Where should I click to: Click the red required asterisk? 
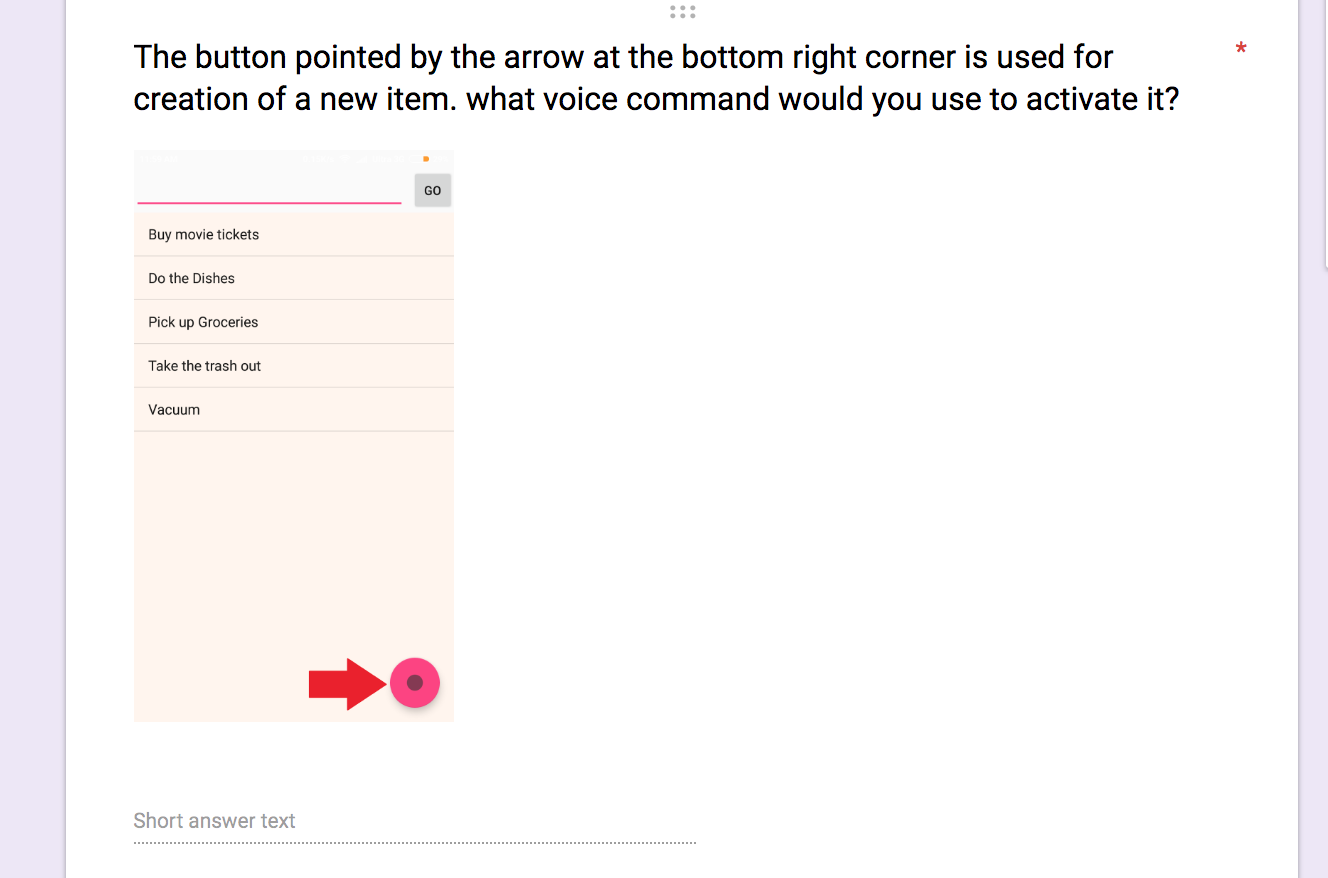(x=1241, y=50)
